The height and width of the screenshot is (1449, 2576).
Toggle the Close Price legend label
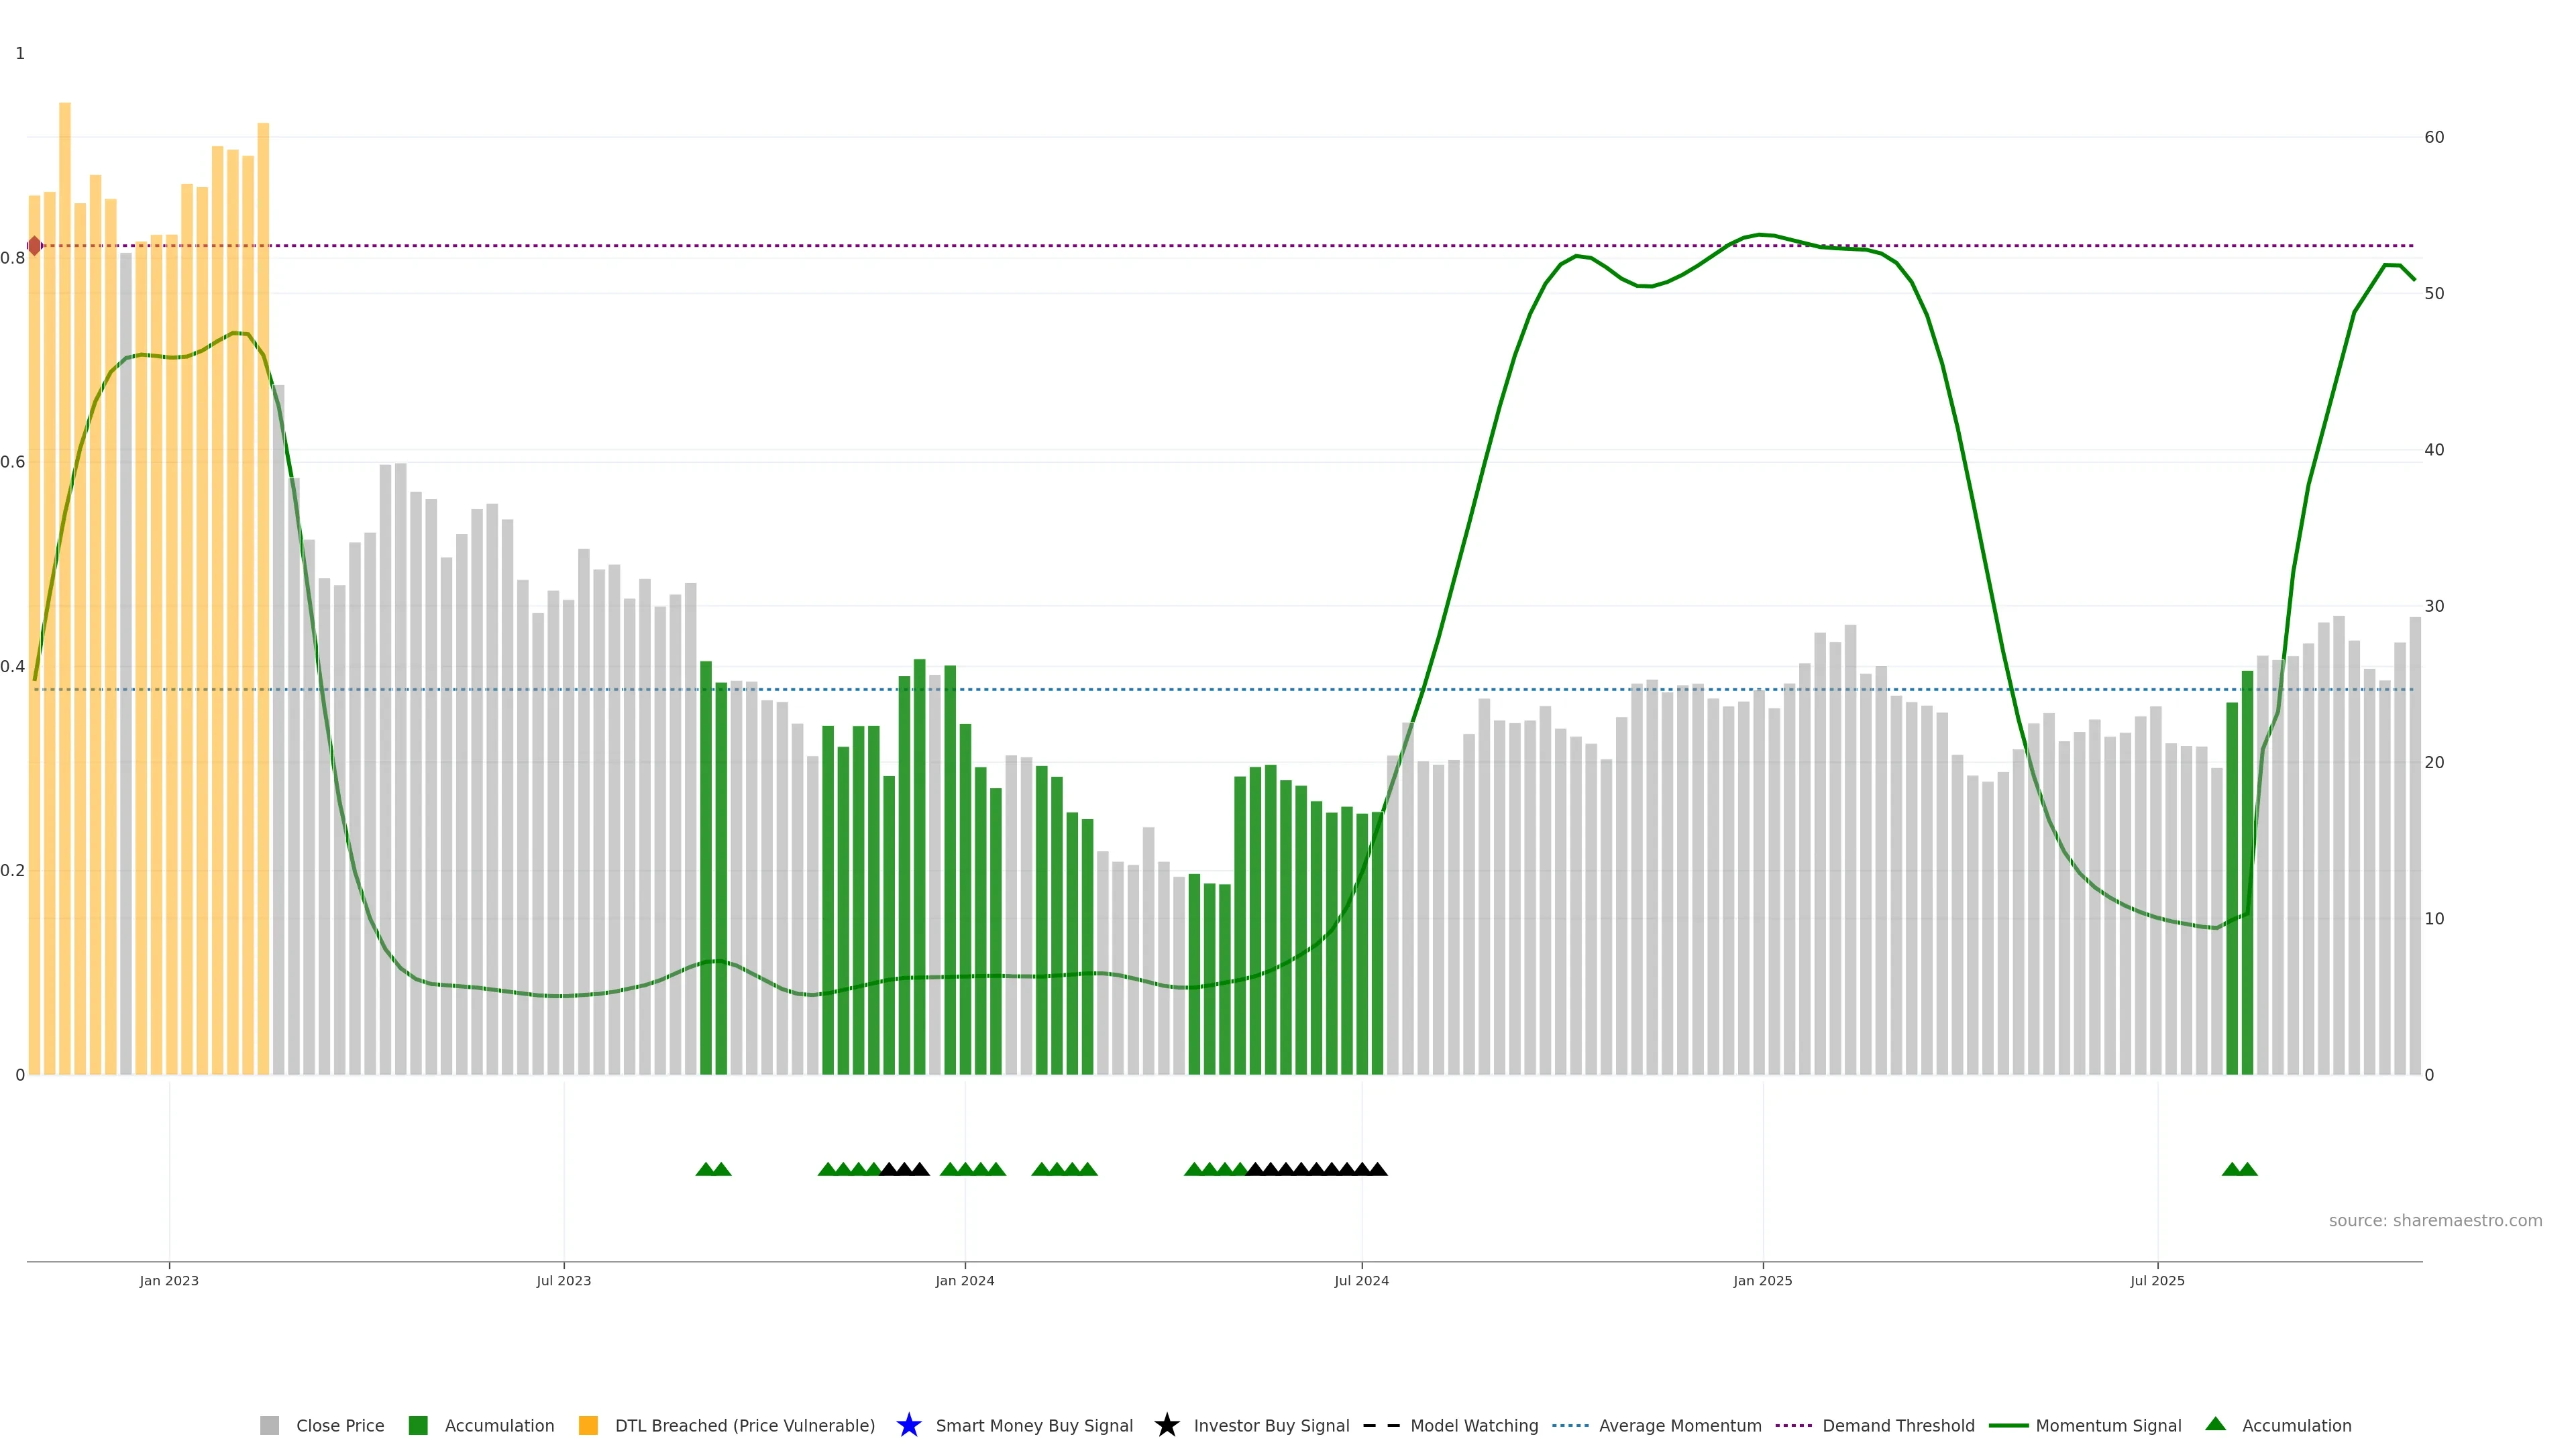click(x=340, y=1425)
